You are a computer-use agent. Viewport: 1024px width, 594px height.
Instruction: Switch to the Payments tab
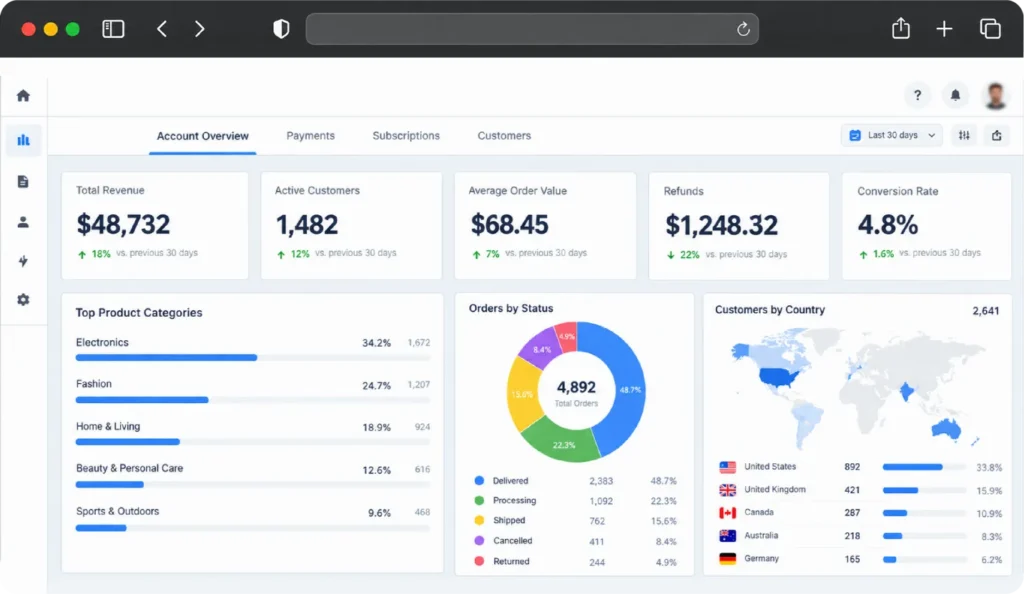[x=310, y=136]
